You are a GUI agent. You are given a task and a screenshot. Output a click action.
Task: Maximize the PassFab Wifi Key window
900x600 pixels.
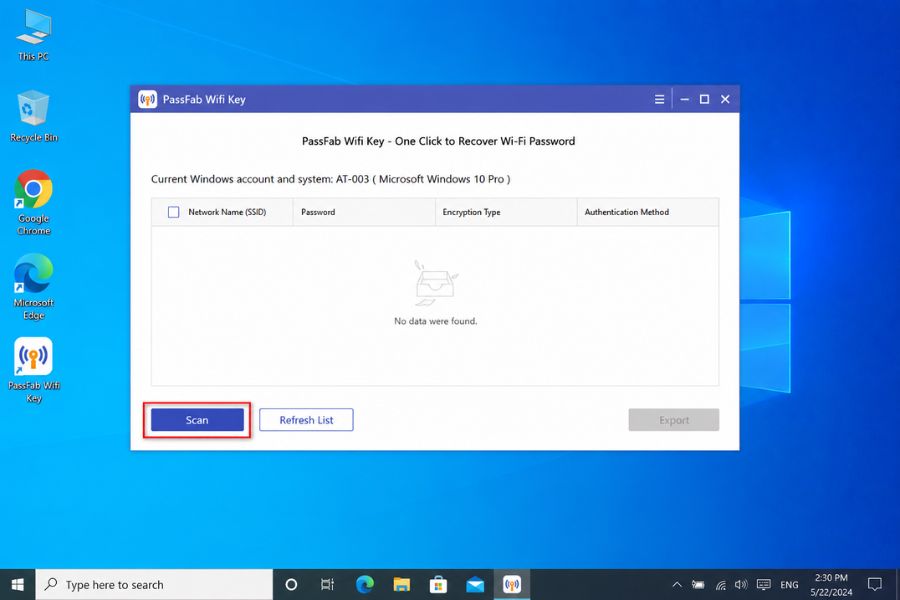tap(704, 99)
